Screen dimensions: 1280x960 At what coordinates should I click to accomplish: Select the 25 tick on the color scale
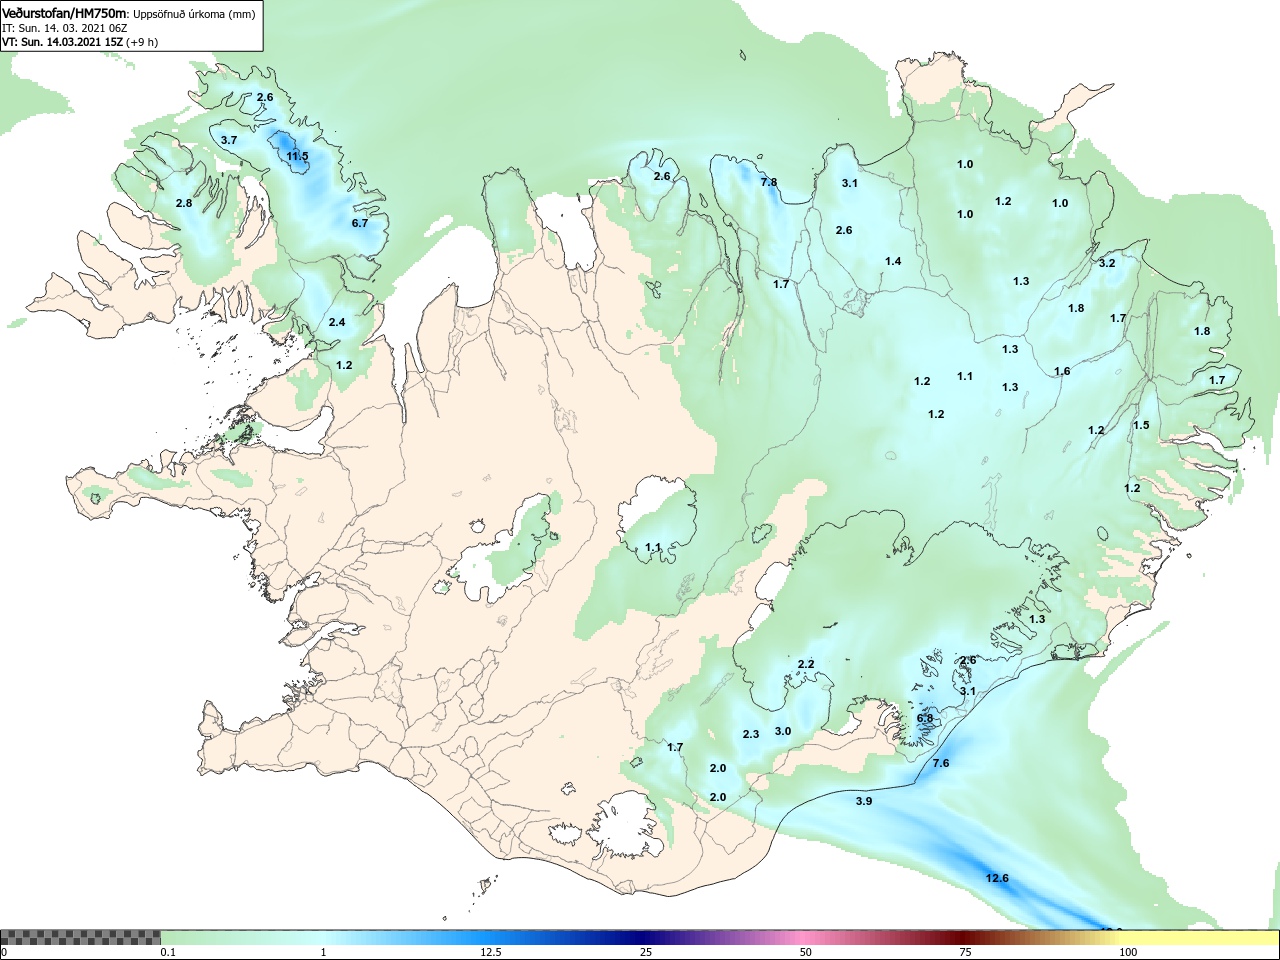(x=646, y=952)
